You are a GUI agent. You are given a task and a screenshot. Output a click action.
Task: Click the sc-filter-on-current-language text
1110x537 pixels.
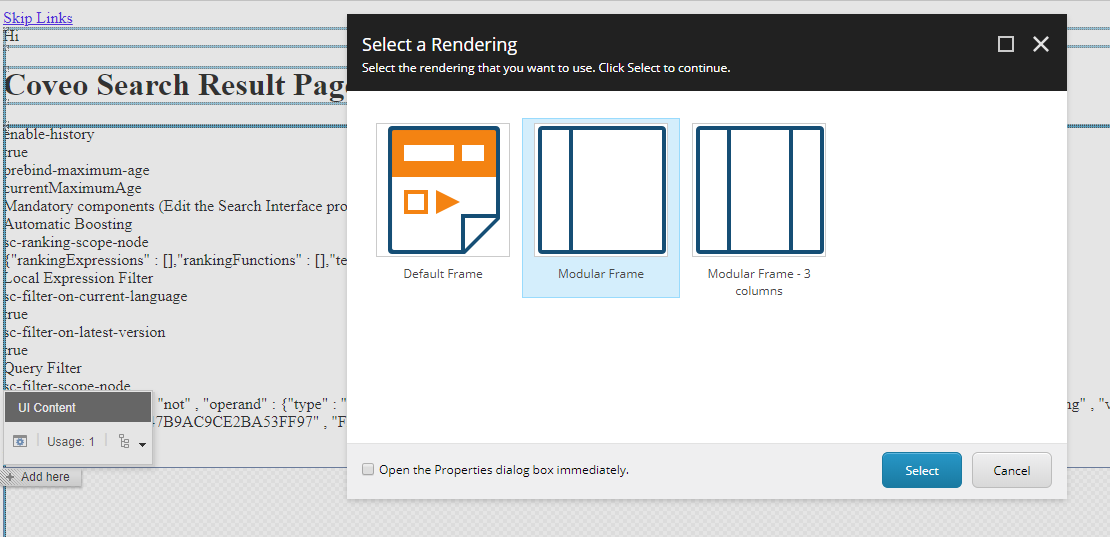pyautogui.click(x=96, y=296)
